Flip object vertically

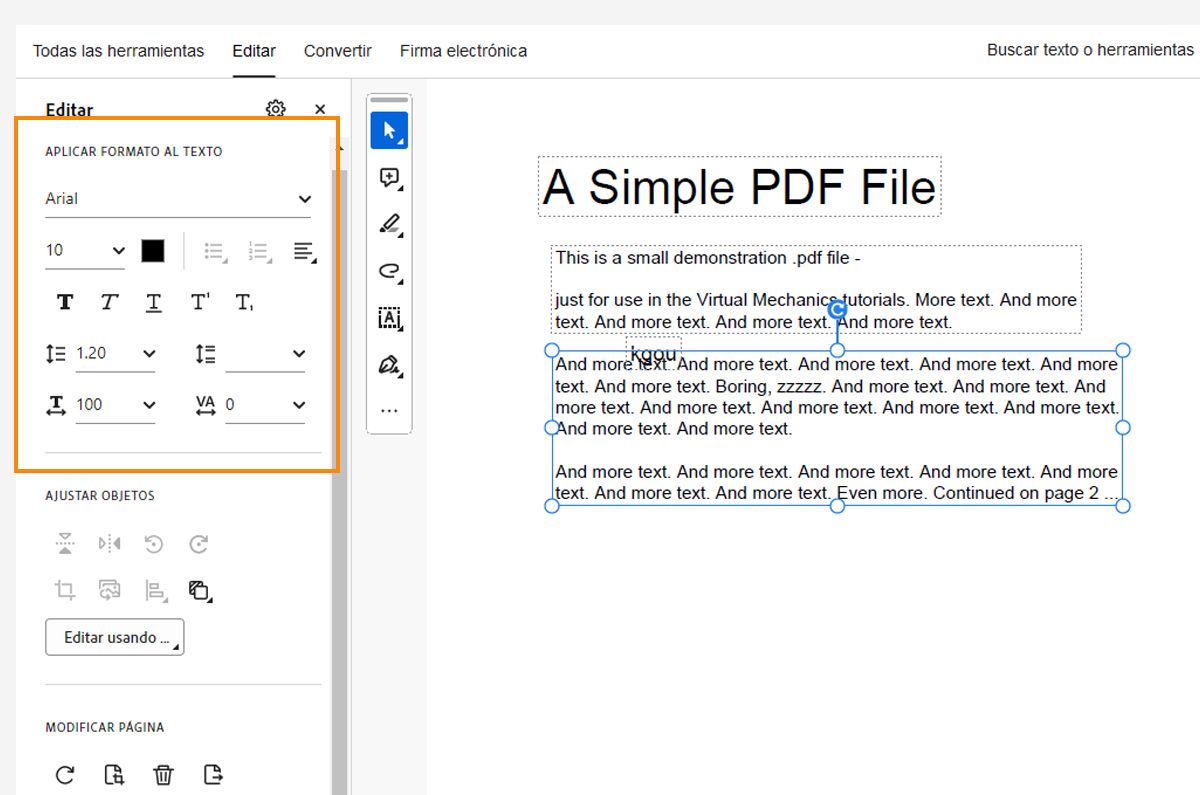(65, 544)
